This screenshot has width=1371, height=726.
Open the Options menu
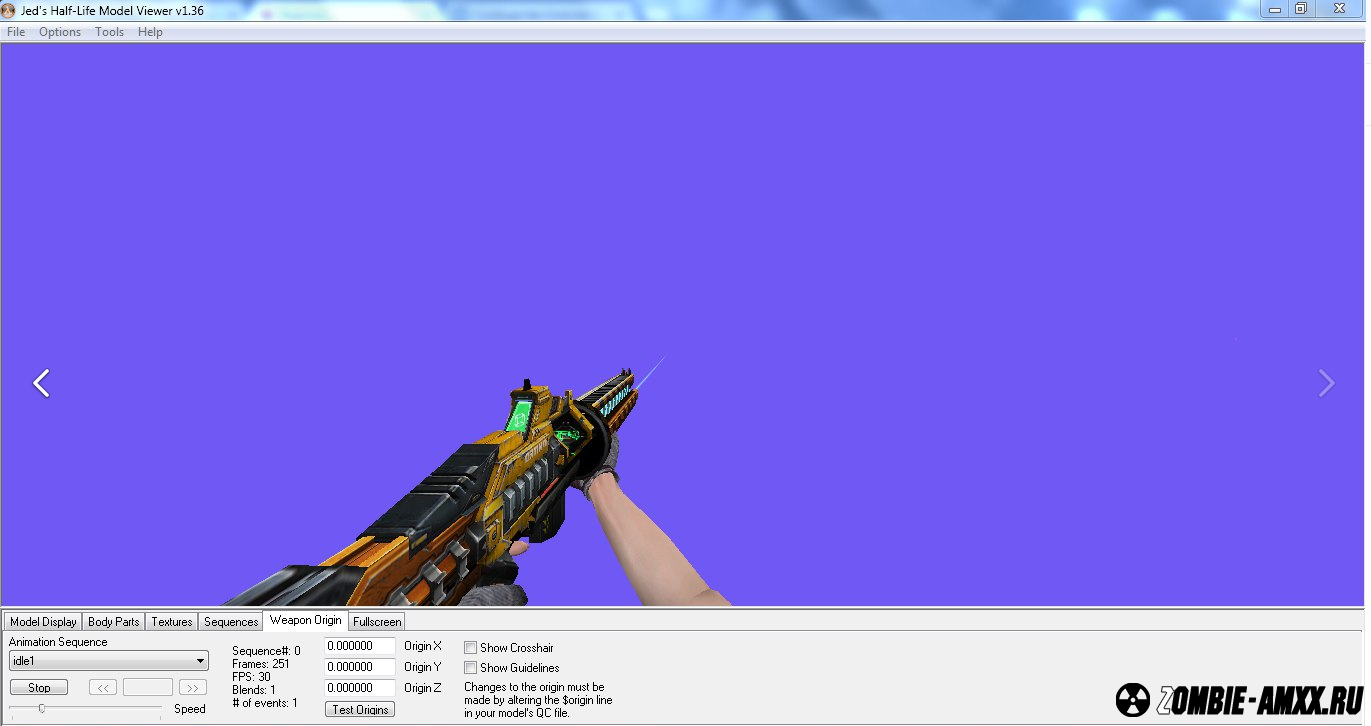[x=60, y=32]
